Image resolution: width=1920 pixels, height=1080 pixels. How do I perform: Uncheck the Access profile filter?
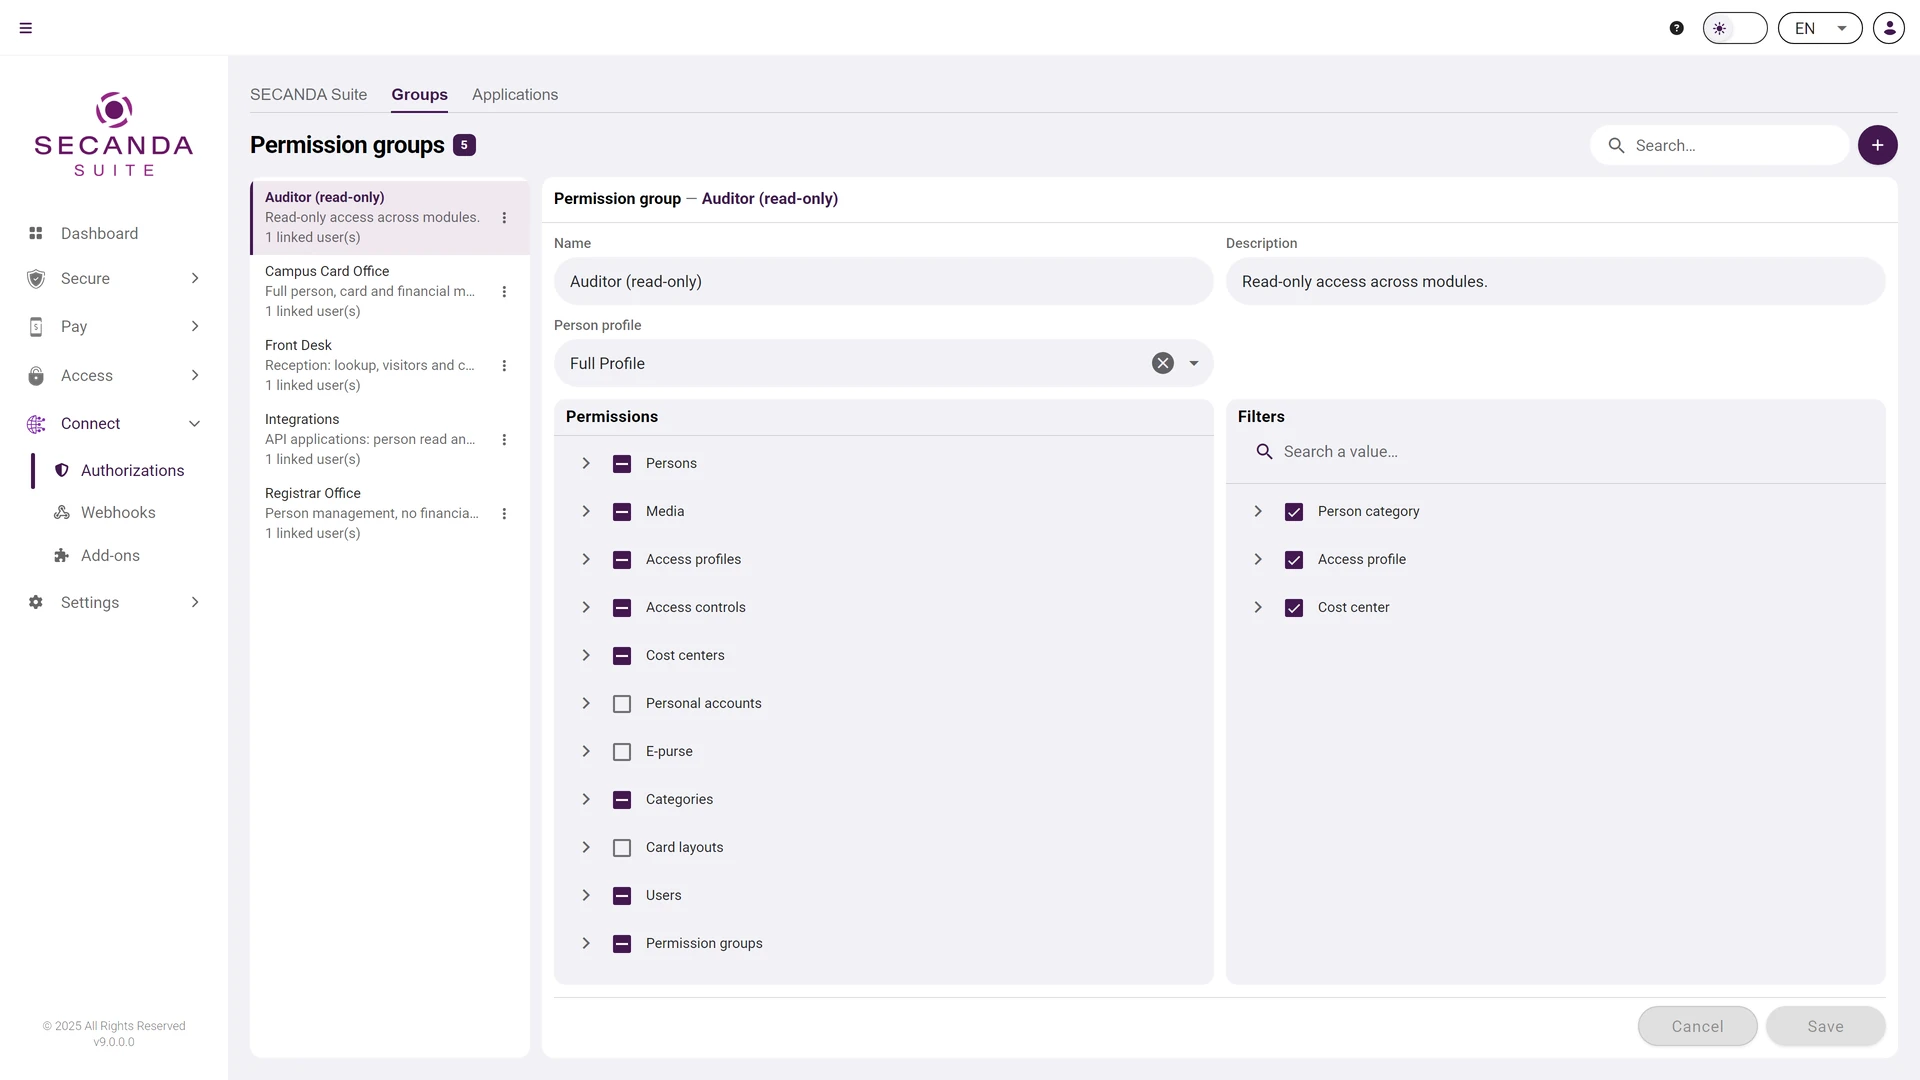click(x=1294, y=560)
